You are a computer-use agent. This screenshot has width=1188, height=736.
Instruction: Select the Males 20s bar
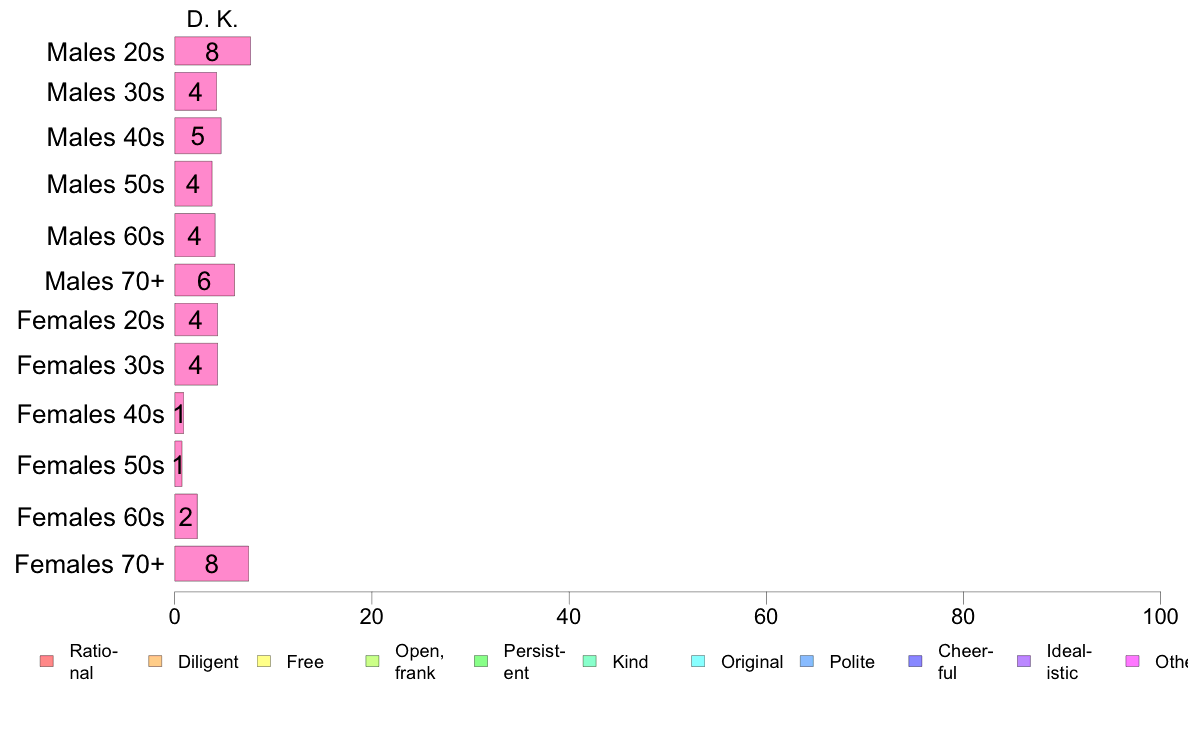click(212, 51)
